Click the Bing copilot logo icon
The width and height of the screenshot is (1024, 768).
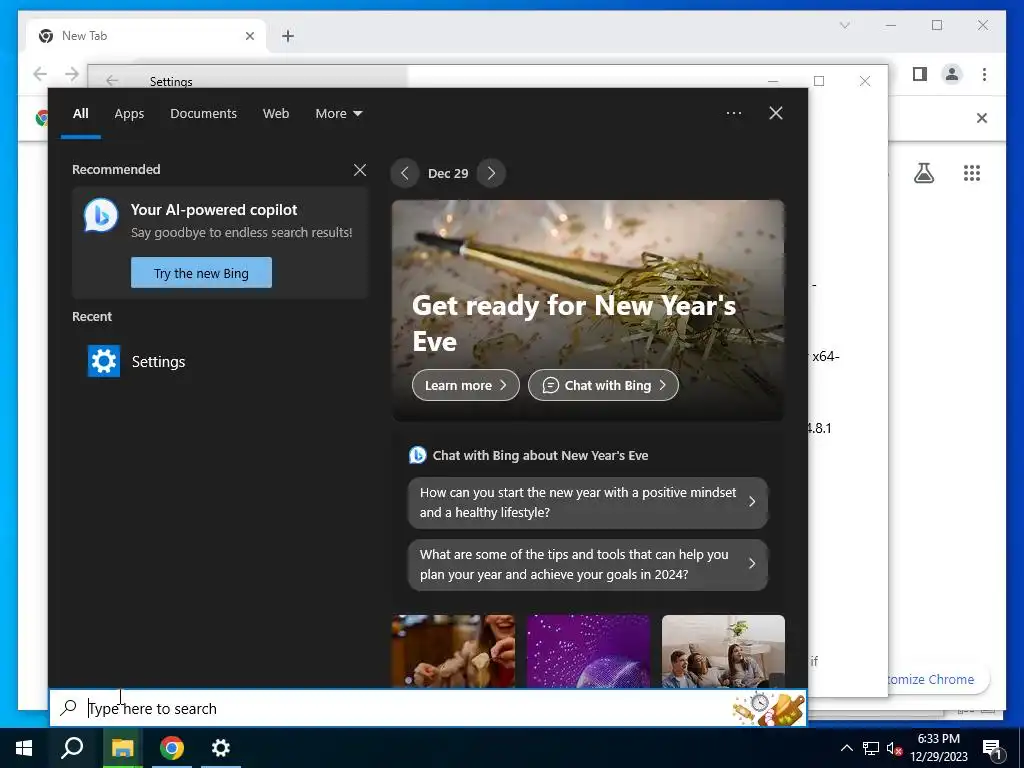click(101, 215)
